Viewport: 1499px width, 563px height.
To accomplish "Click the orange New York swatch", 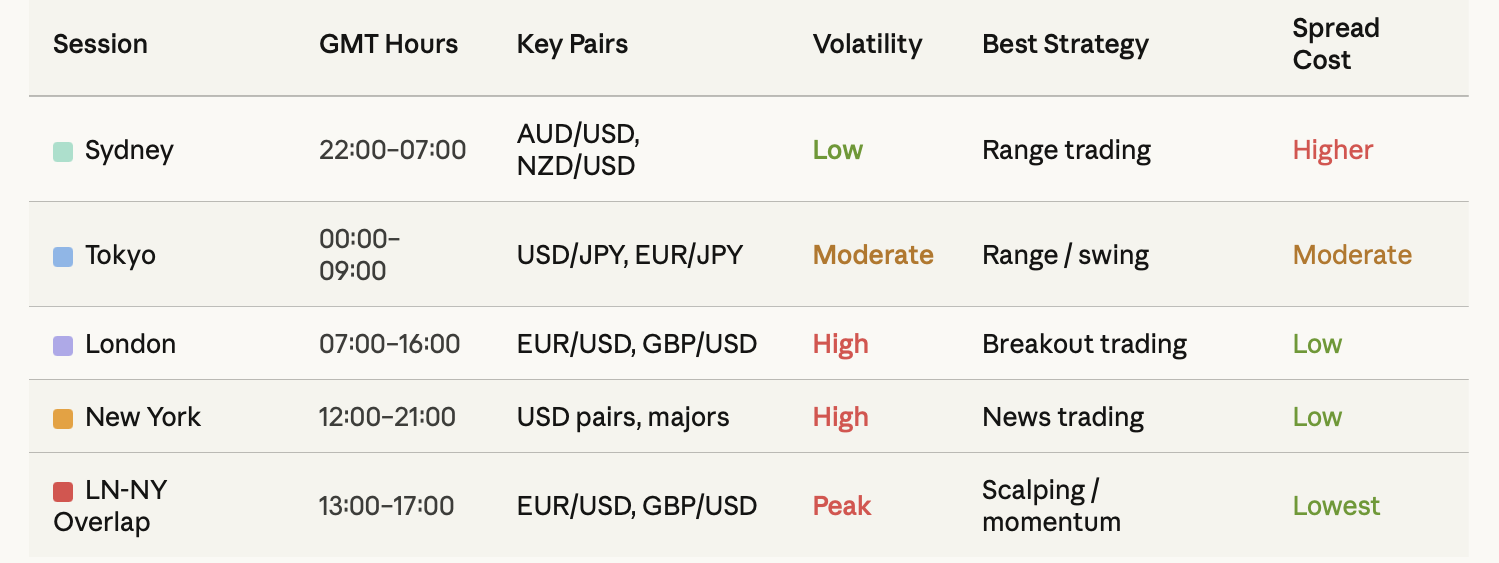I will click(63, 419).
